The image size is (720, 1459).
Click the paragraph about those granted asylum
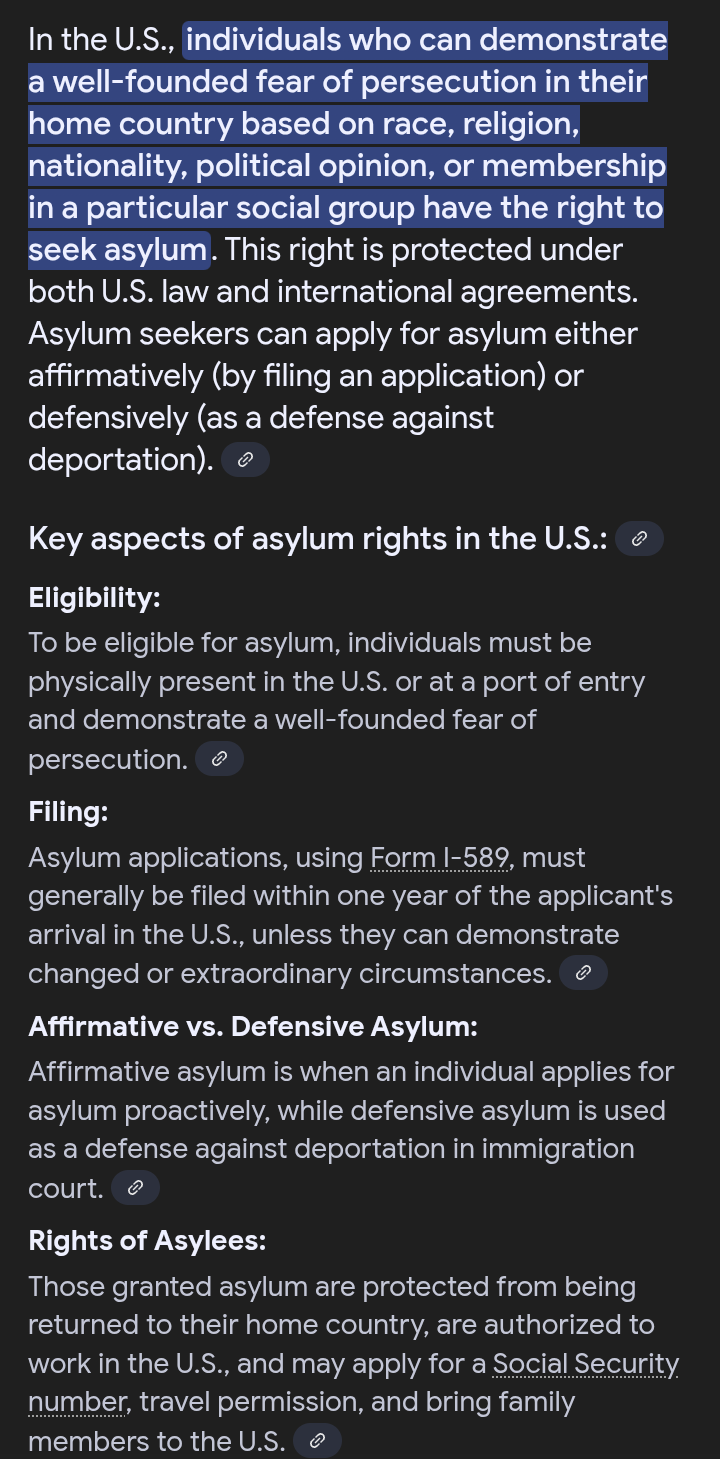coord(353,1364)
